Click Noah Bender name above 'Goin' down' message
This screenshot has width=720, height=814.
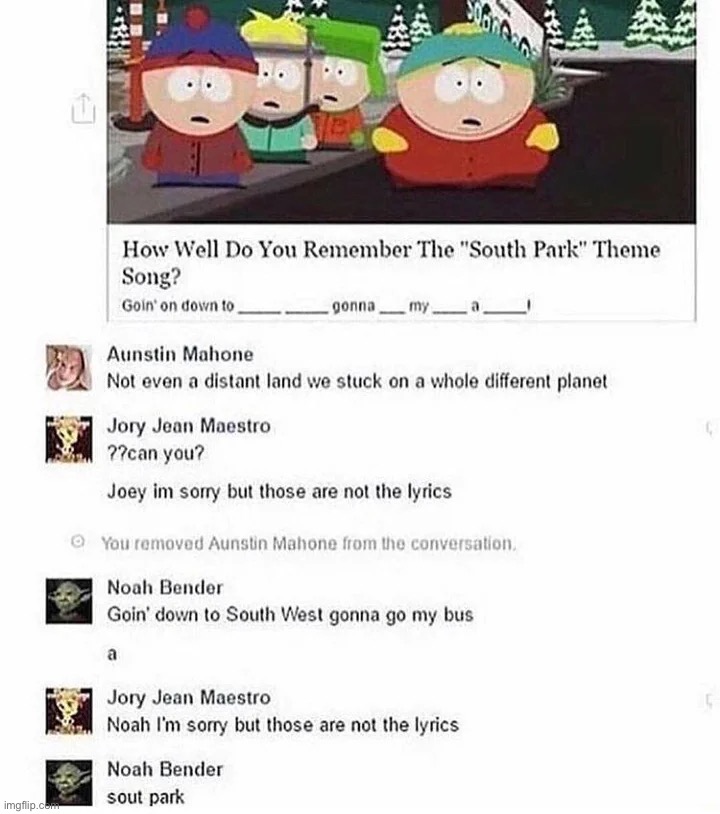click(x=165, y=587)
